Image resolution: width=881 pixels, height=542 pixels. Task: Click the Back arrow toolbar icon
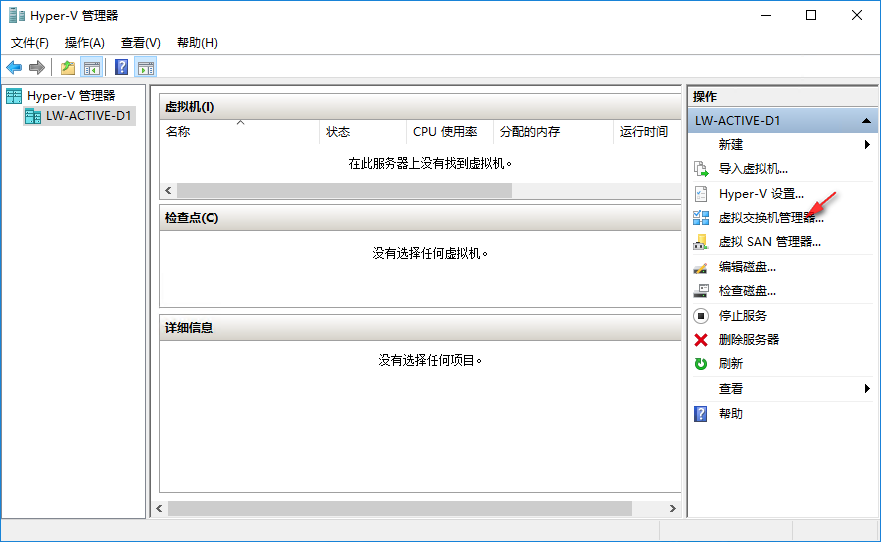coord(14,68)
